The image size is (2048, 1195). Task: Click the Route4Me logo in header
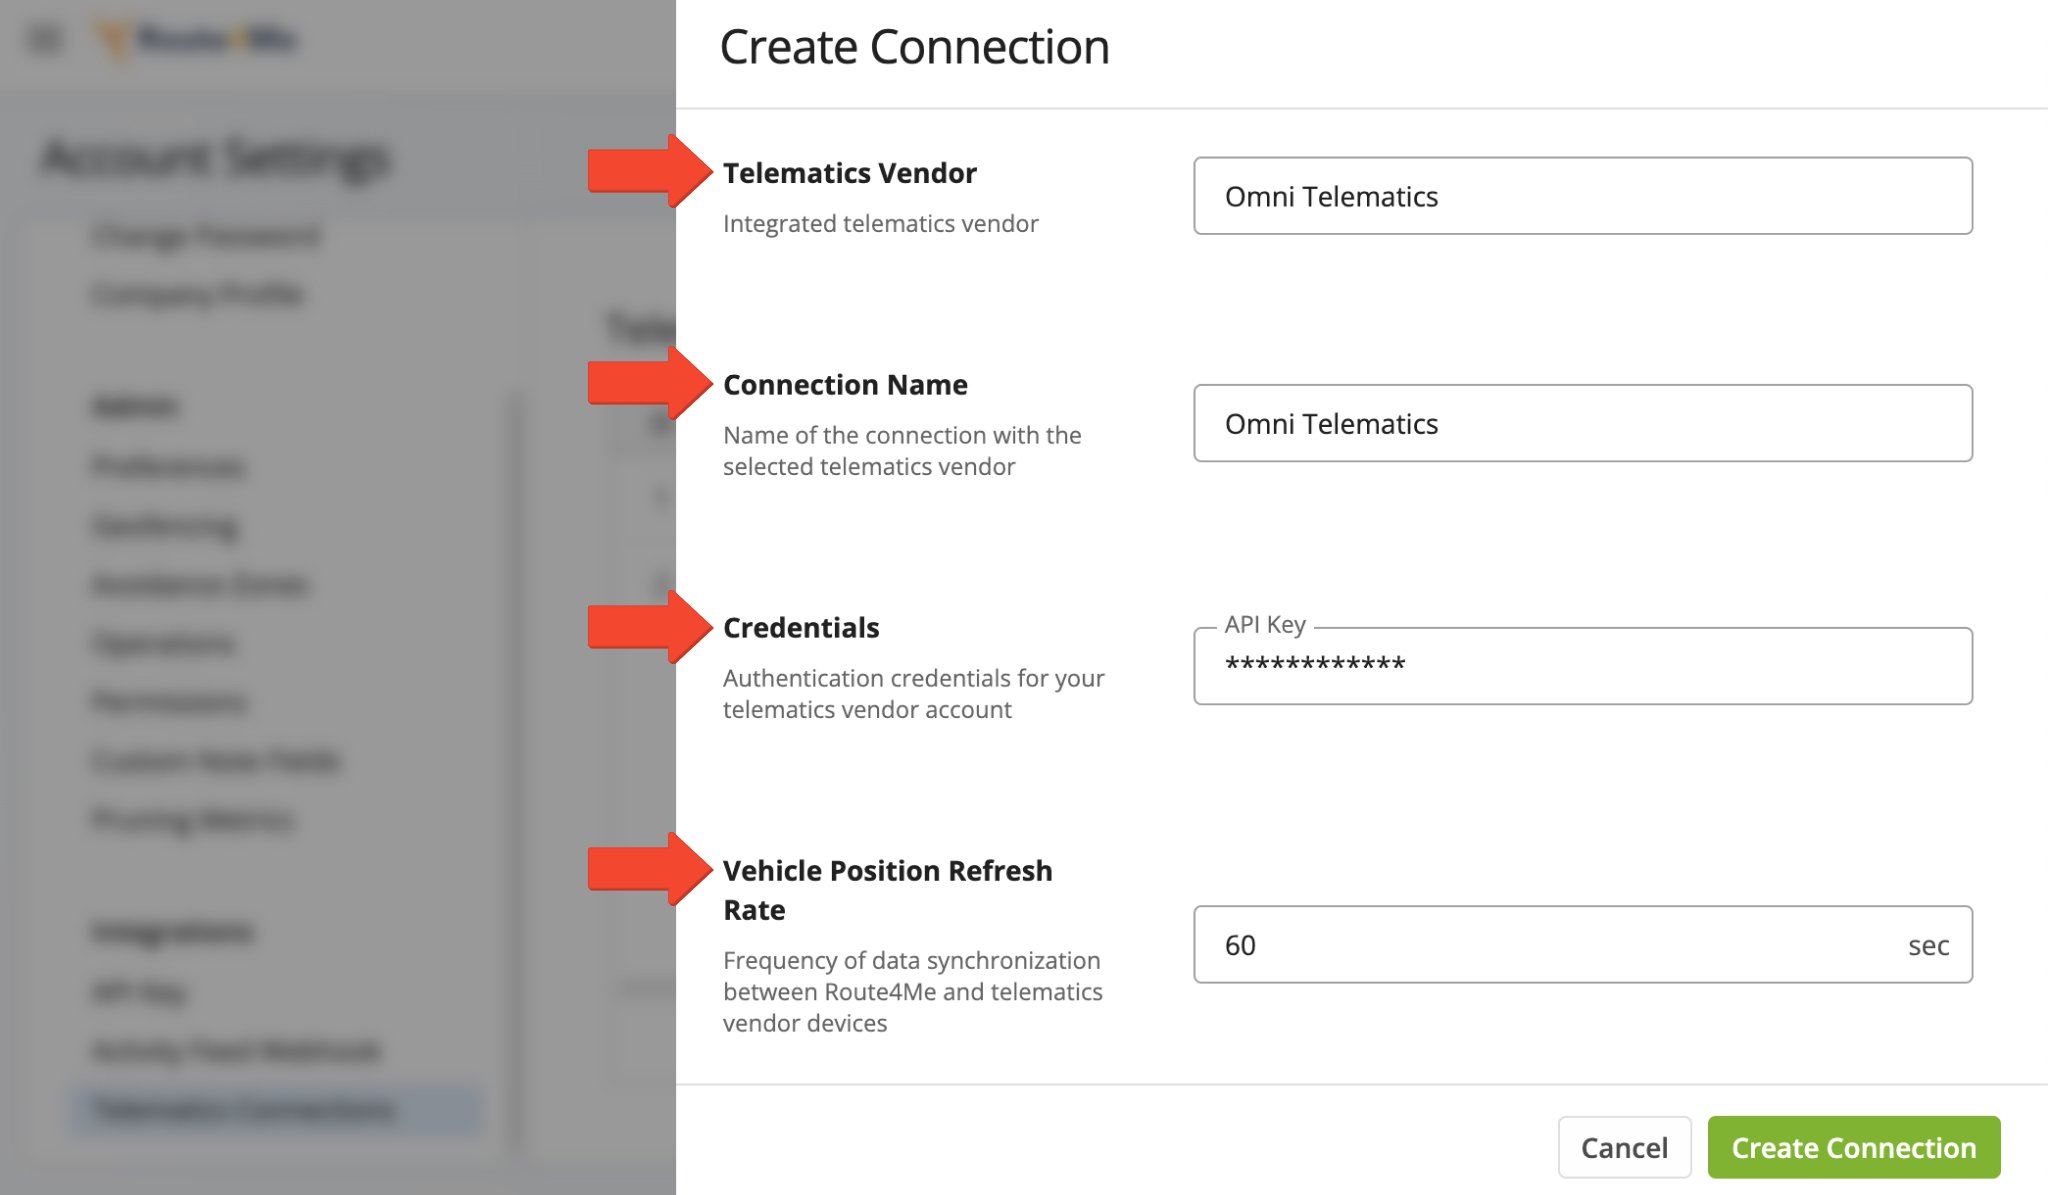pyautogui.click(x=196, y=39)
